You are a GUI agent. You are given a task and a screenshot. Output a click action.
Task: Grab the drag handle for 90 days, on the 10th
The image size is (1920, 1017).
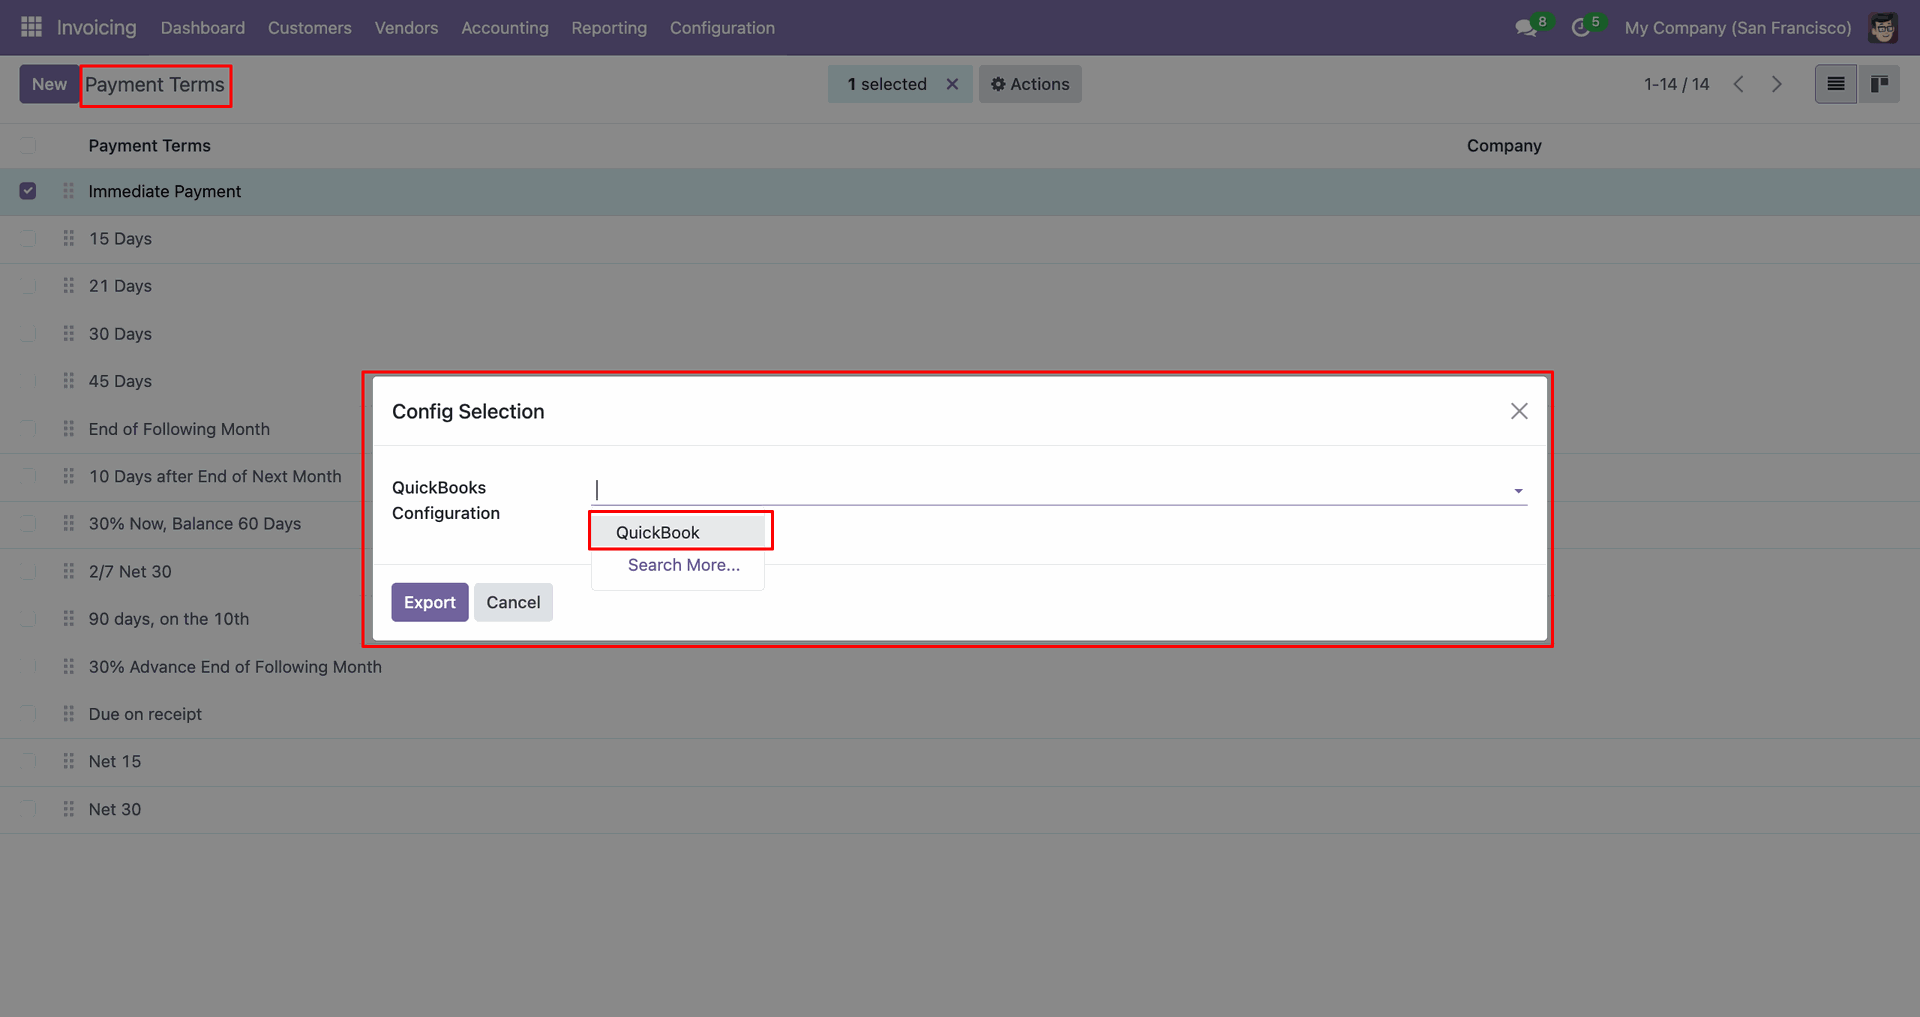(68, 619)
